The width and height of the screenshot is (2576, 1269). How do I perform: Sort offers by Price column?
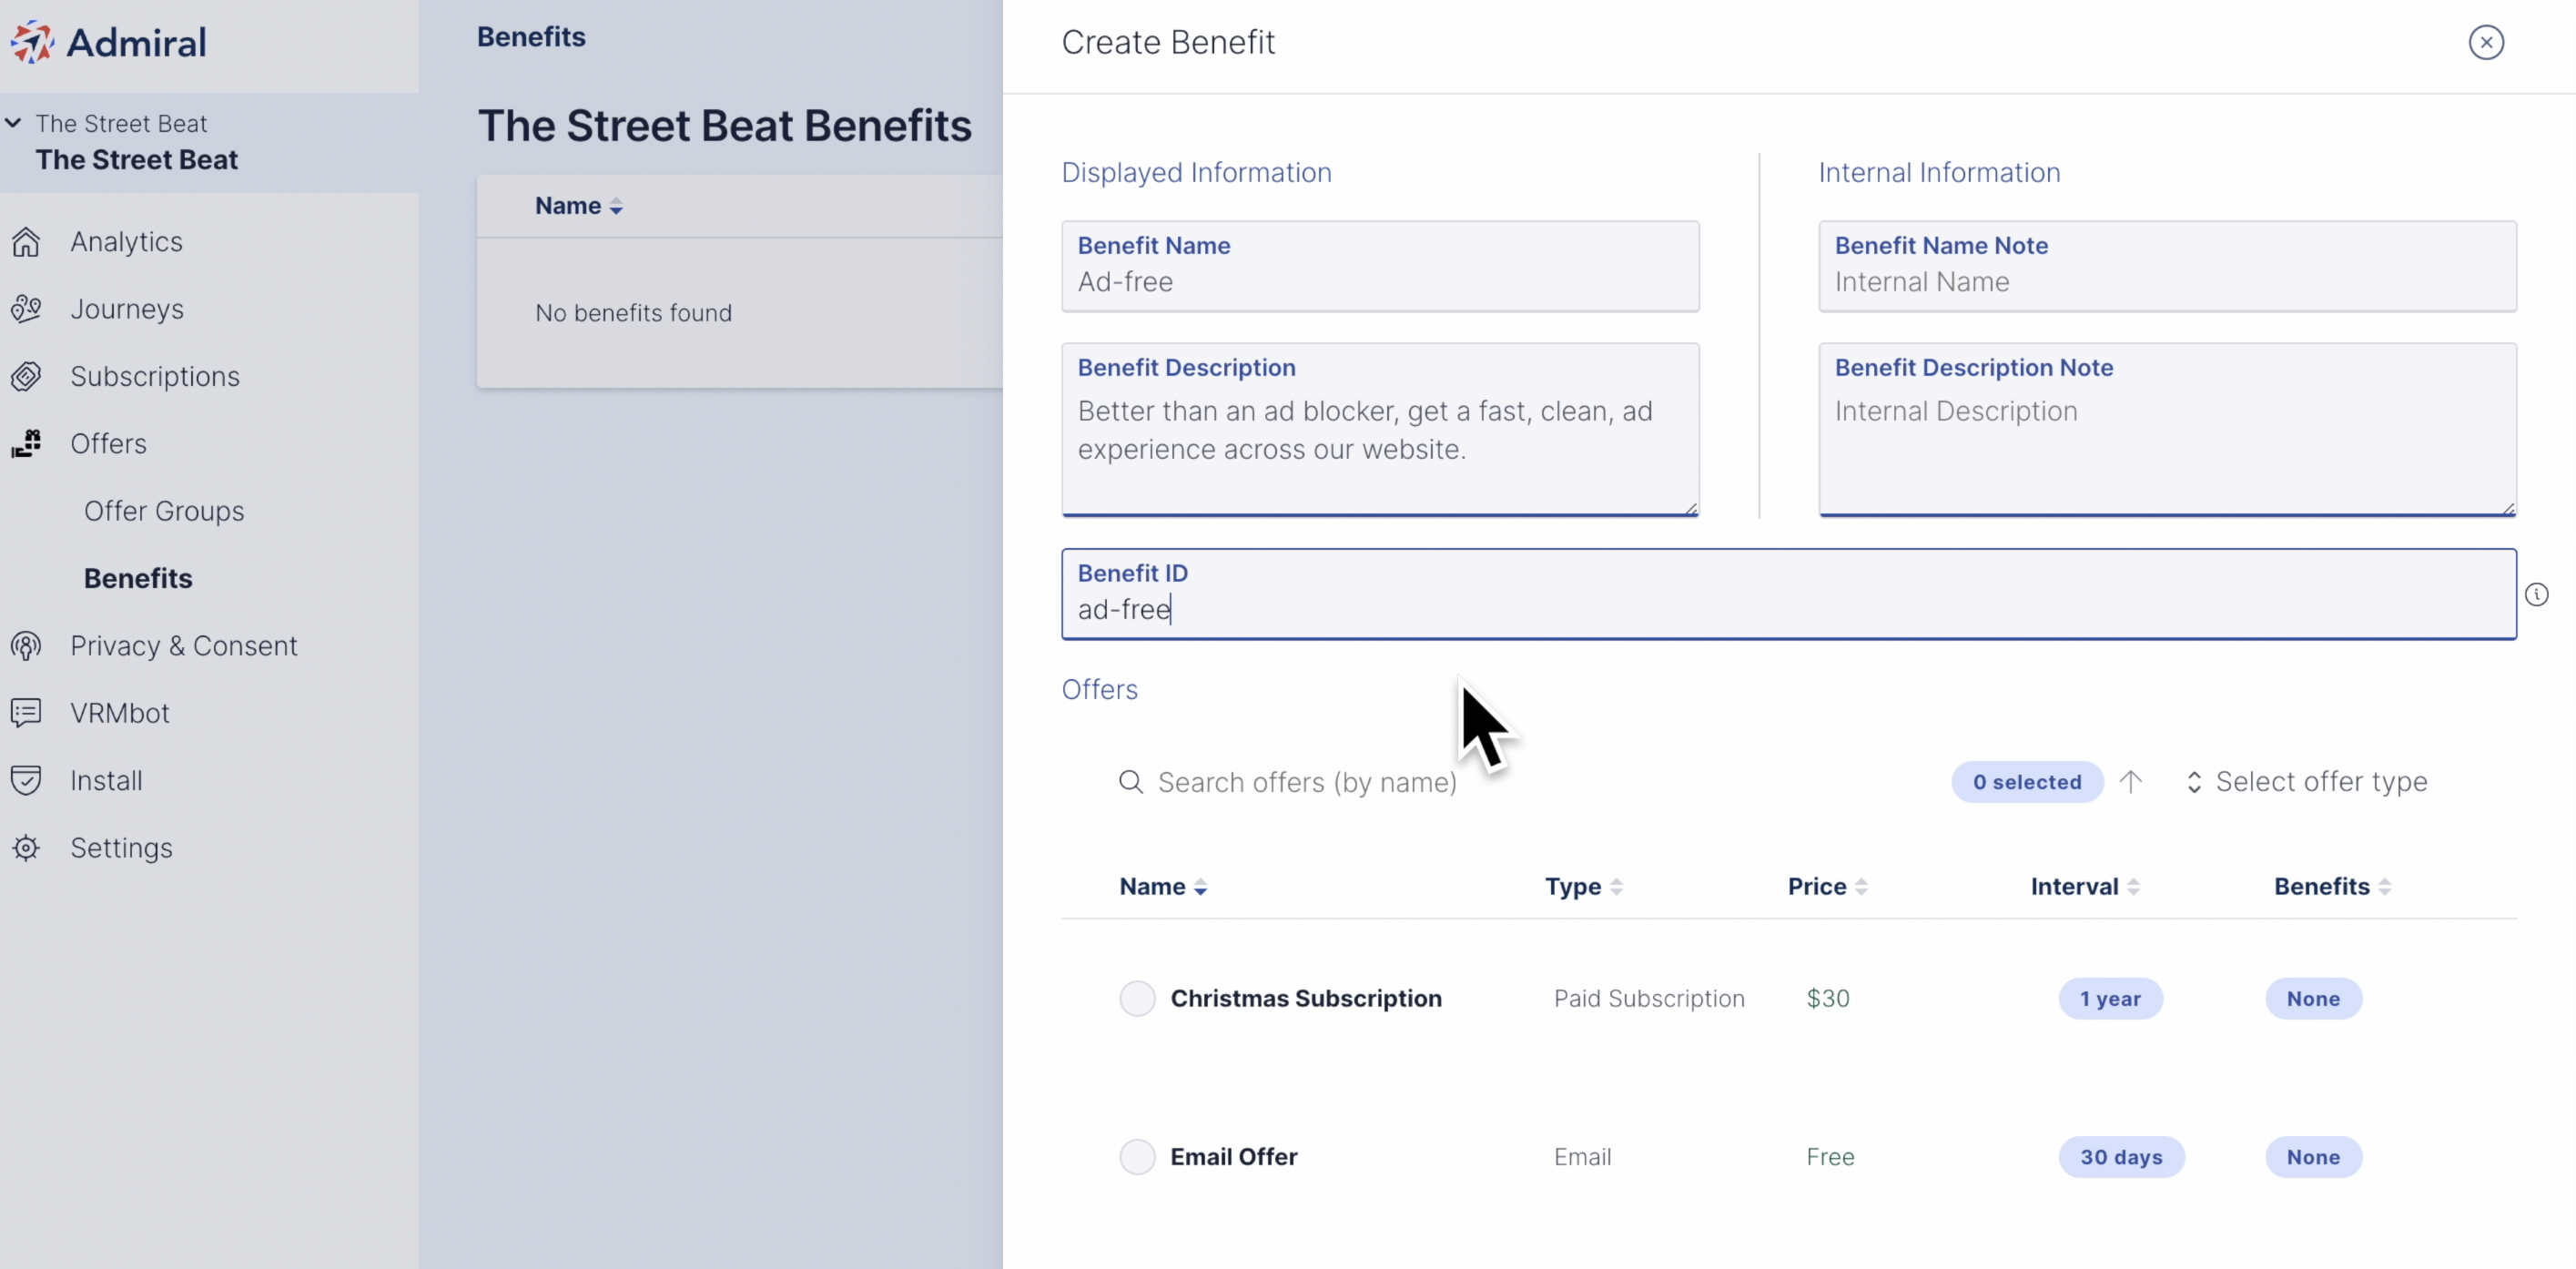coord(1827,887)
